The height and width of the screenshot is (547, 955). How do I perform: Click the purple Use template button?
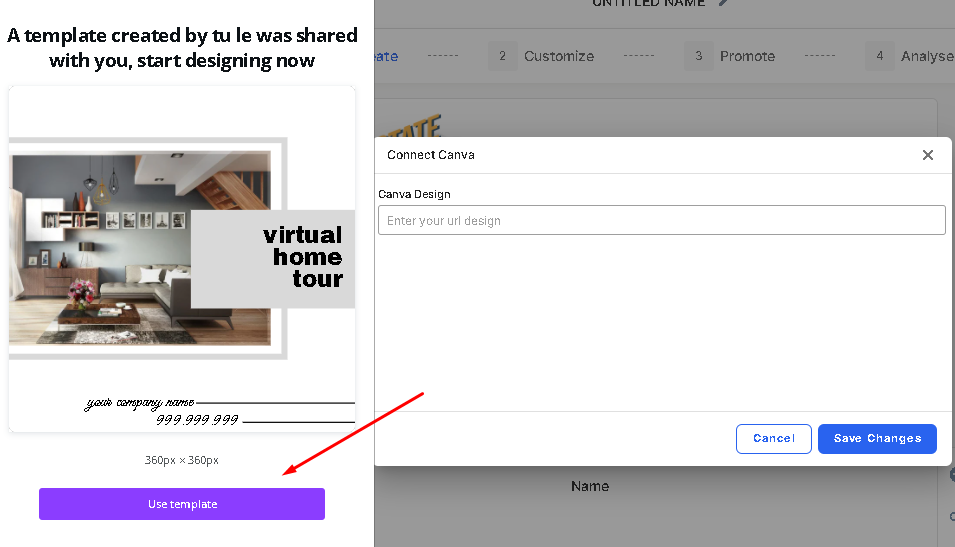[181, 504]
